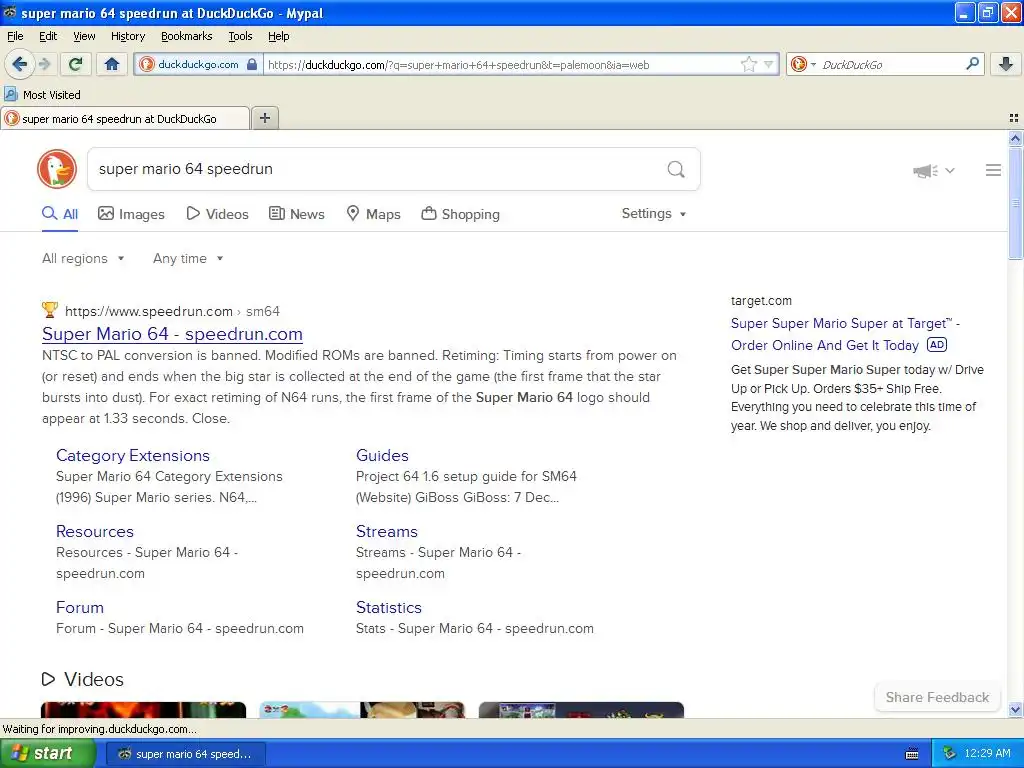Open the browser home page icon
Screen dimensions: 1024x768
pyautogui.click(x=112, y=64)
